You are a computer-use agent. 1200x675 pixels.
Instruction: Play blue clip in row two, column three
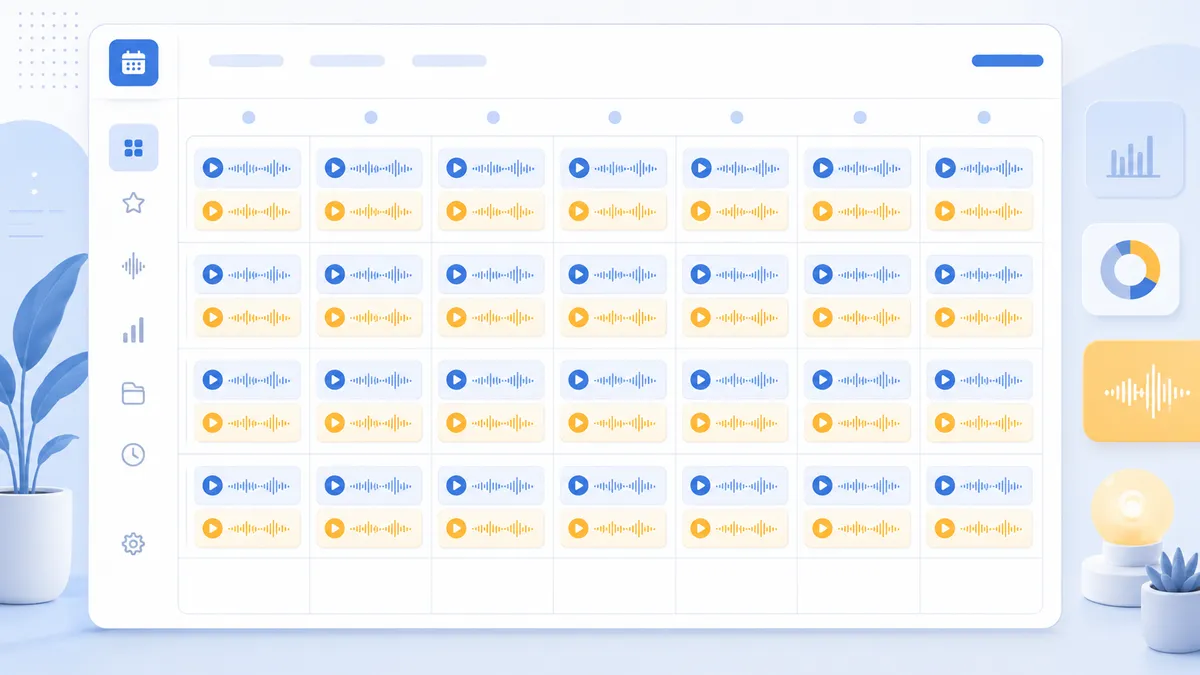click(456, 274)
